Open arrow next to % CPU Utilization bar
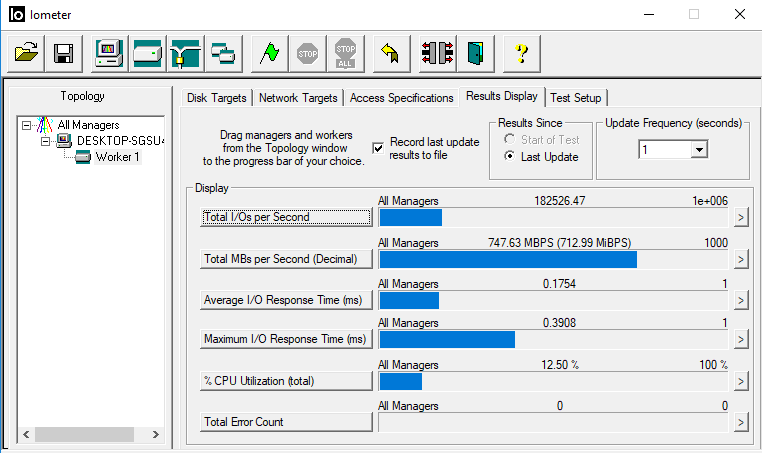This screenshot has width=762, height=453. pyautogui.click(x=741, y=382)
